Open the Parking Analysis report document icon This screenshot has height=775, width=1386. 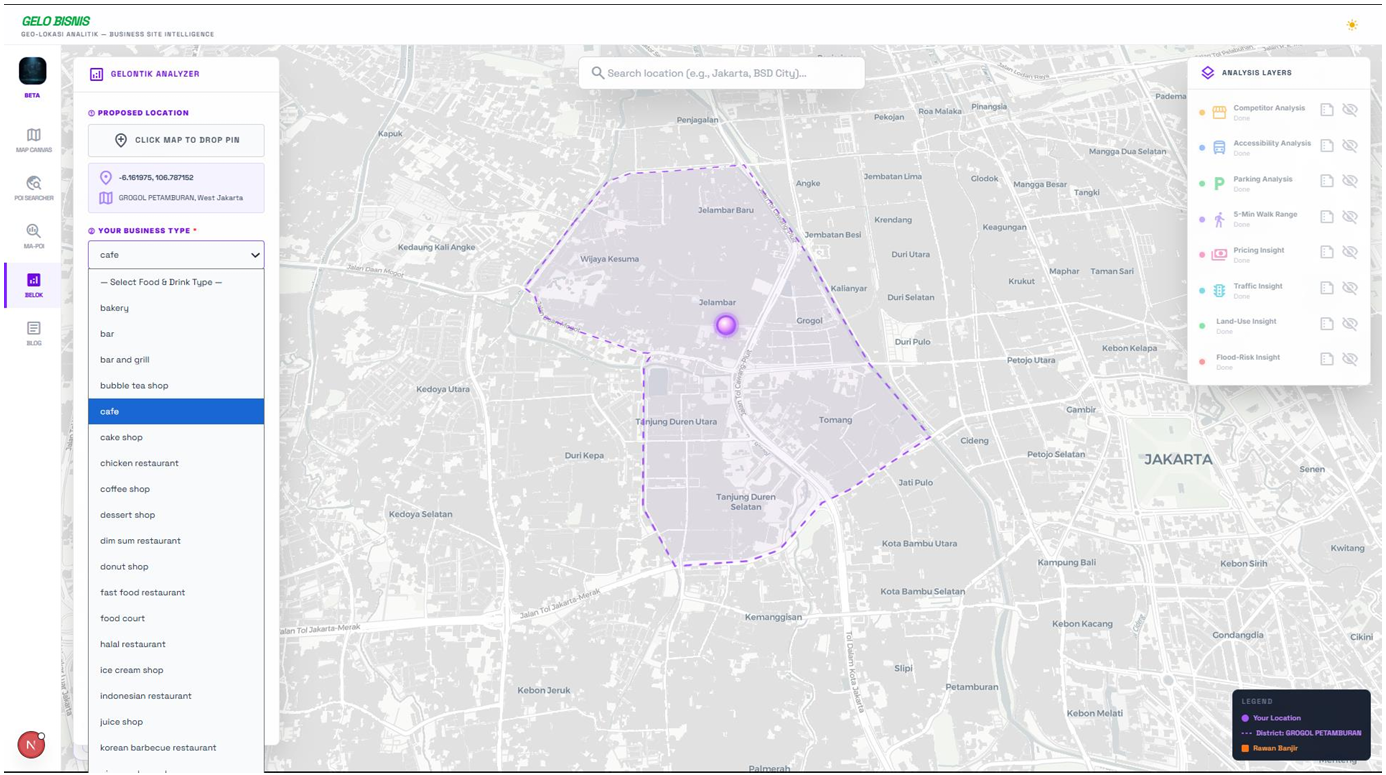1327,181
